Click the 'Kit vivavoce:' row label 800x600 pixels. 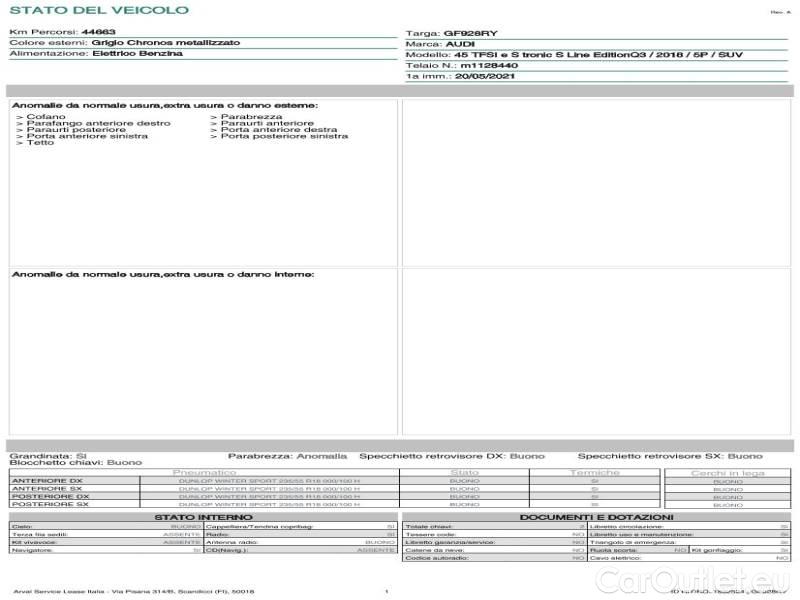pos(34,542)
